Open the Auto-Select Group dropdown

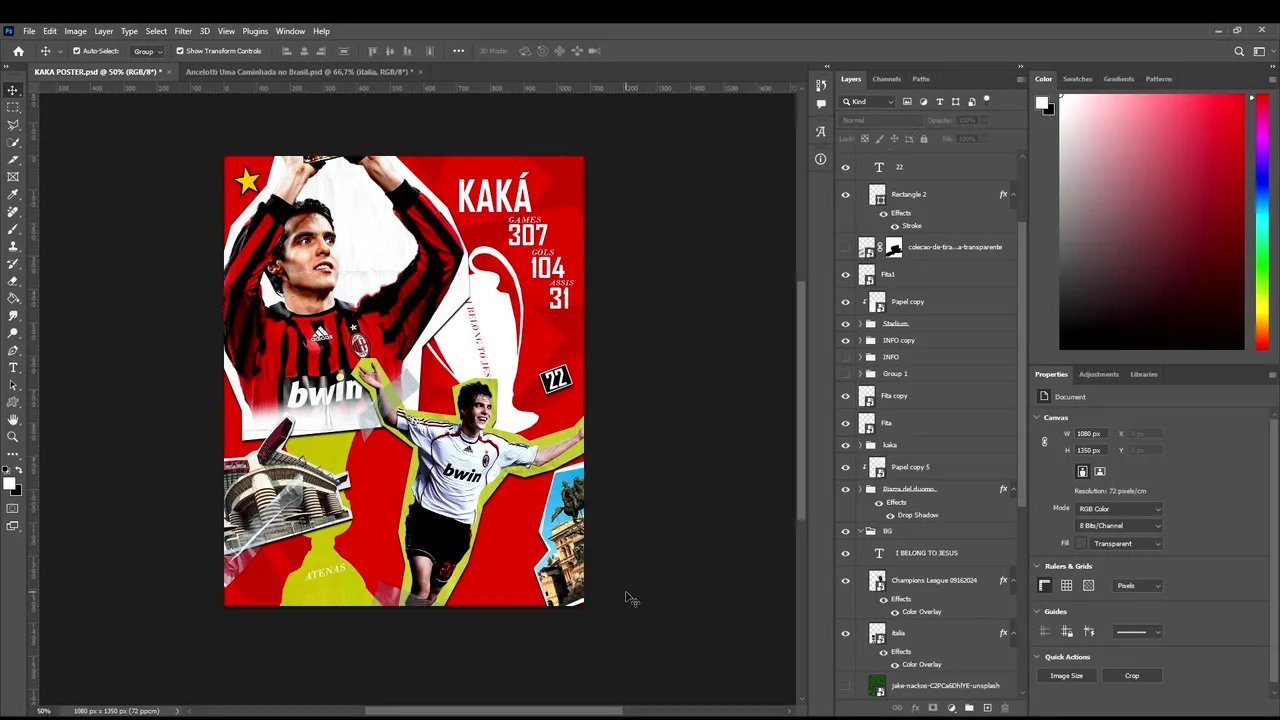pyautogui.click(x=146, y=51)
